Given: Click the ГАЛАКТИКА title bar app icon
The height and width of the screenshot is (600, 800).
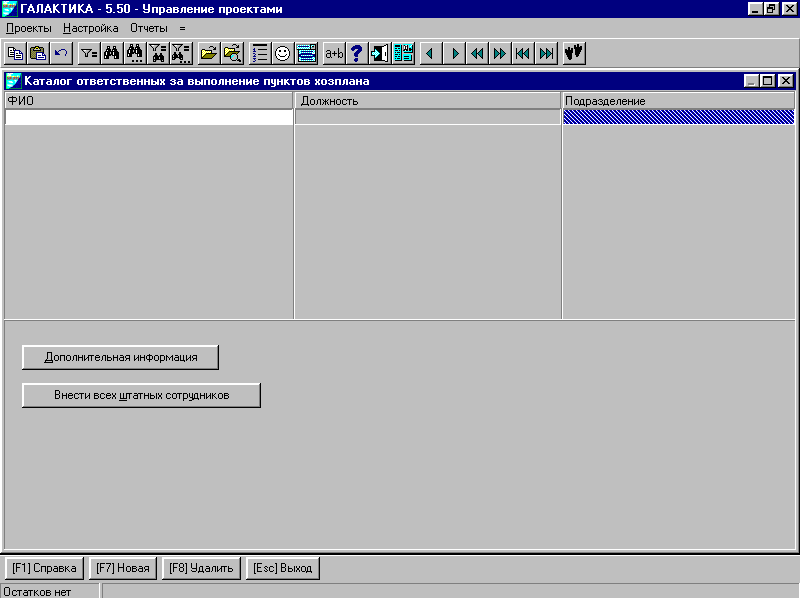Looking at the screenshot, I should [10, 9].
